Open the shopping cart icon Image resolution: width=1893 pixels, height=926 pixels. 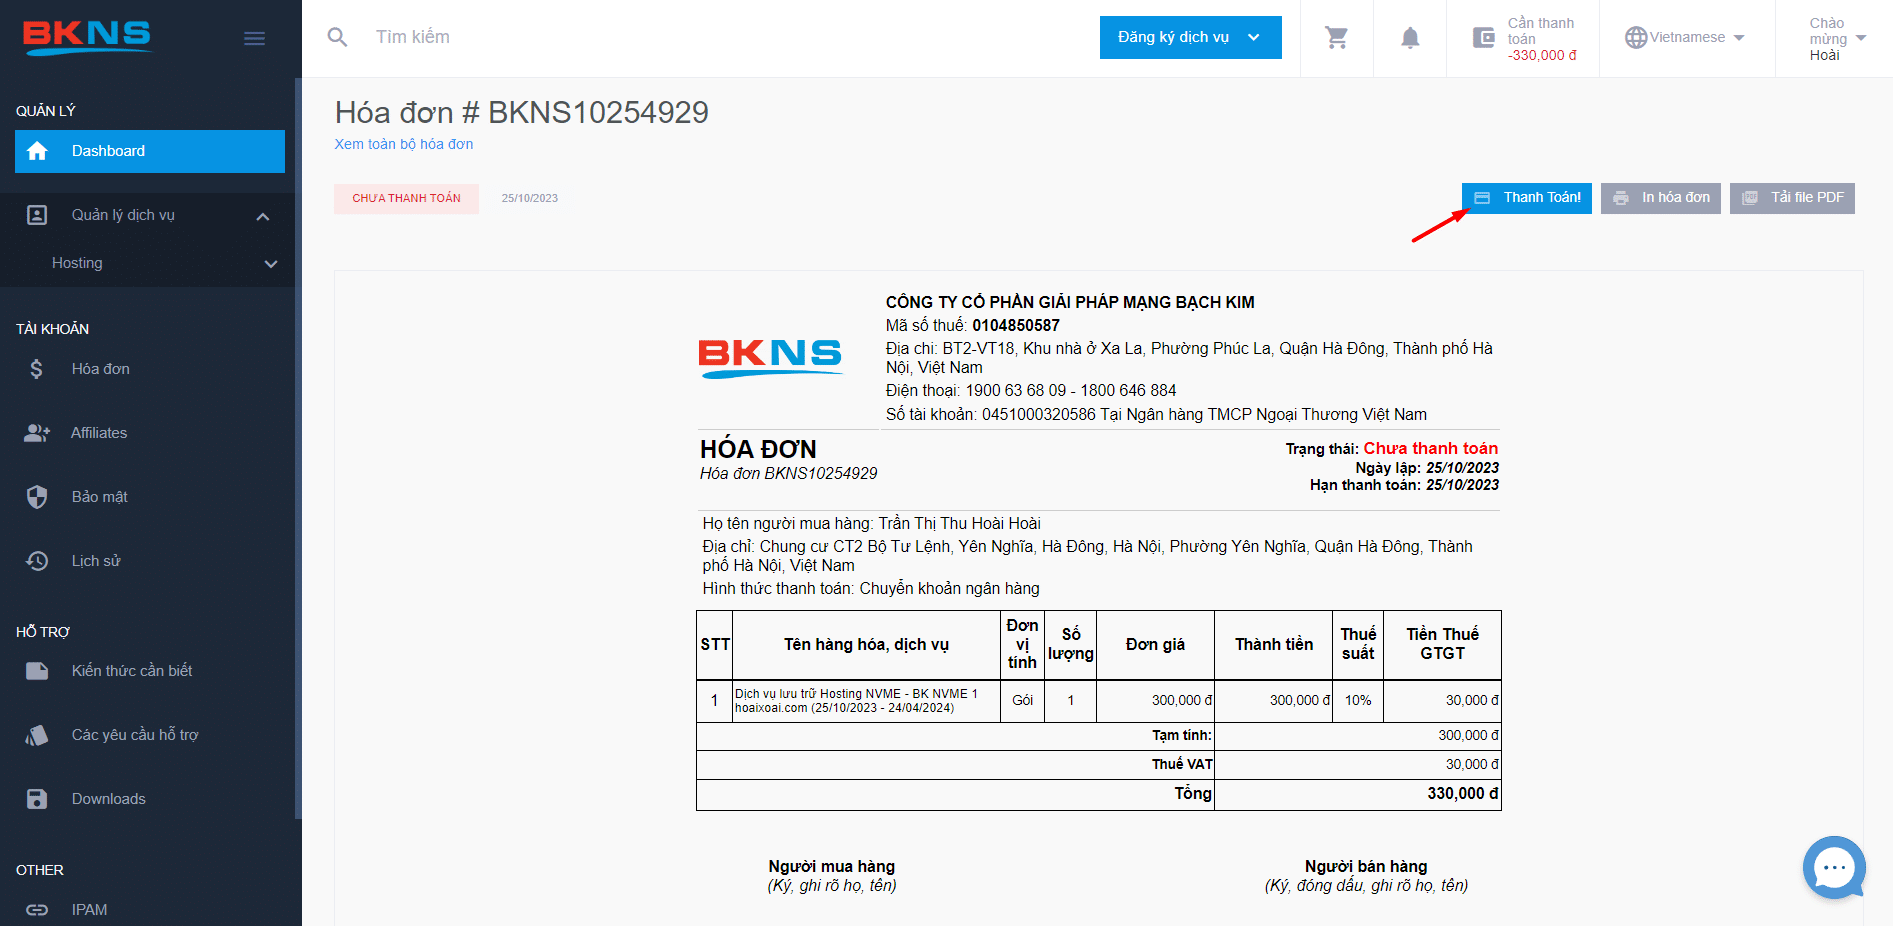tap(1337, 38)
